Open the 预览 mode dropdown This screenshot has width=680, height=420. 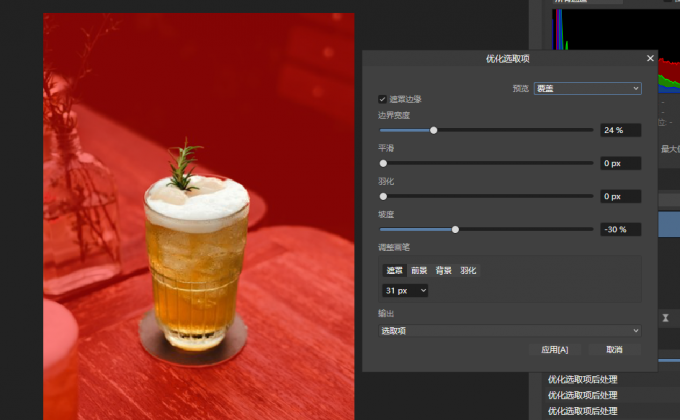588,89
